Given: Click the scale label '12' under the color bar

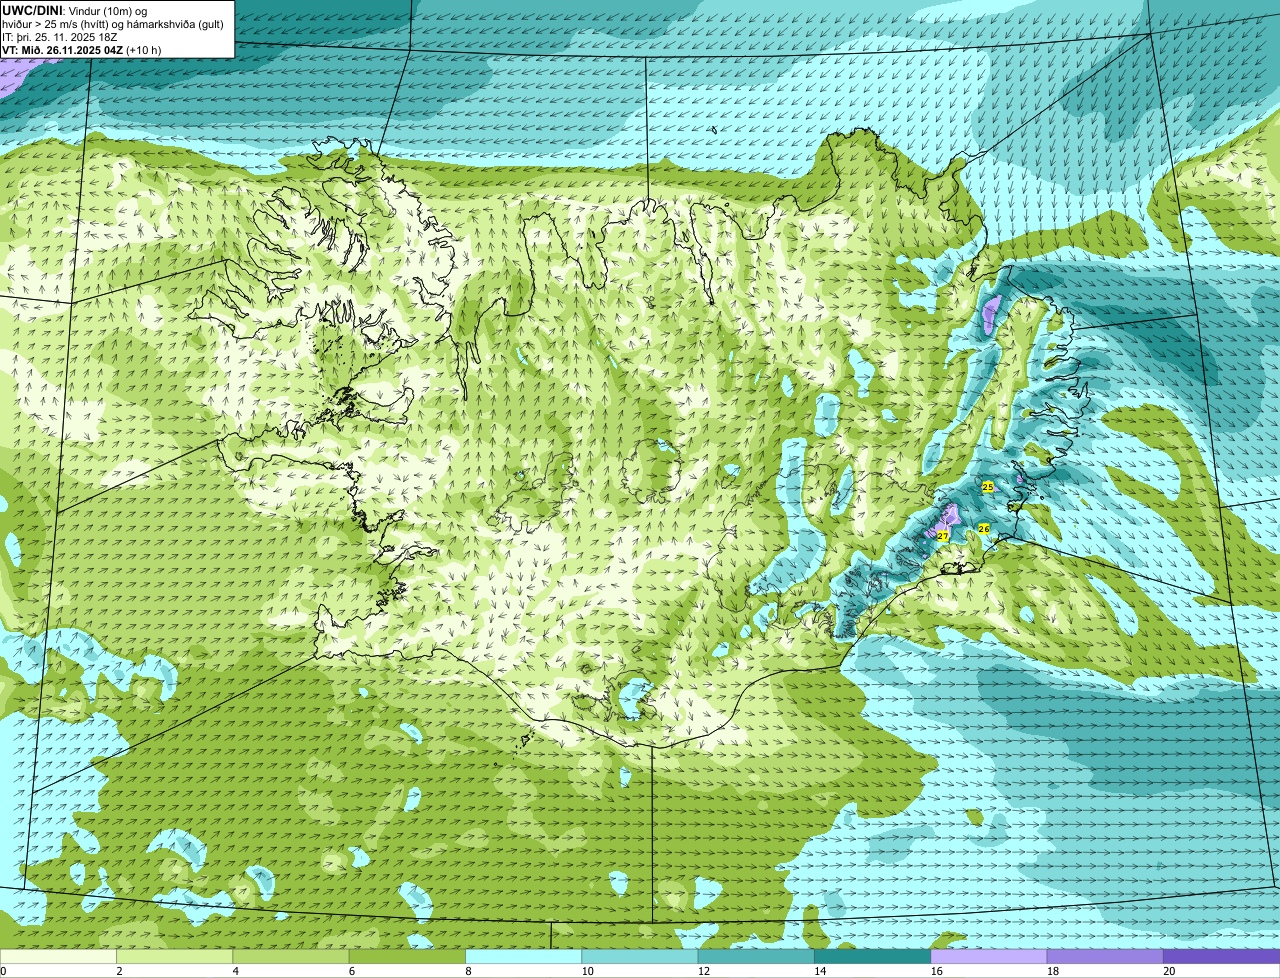Looking at the screenshot, I should pyautogui.click(x=704, y=971).
